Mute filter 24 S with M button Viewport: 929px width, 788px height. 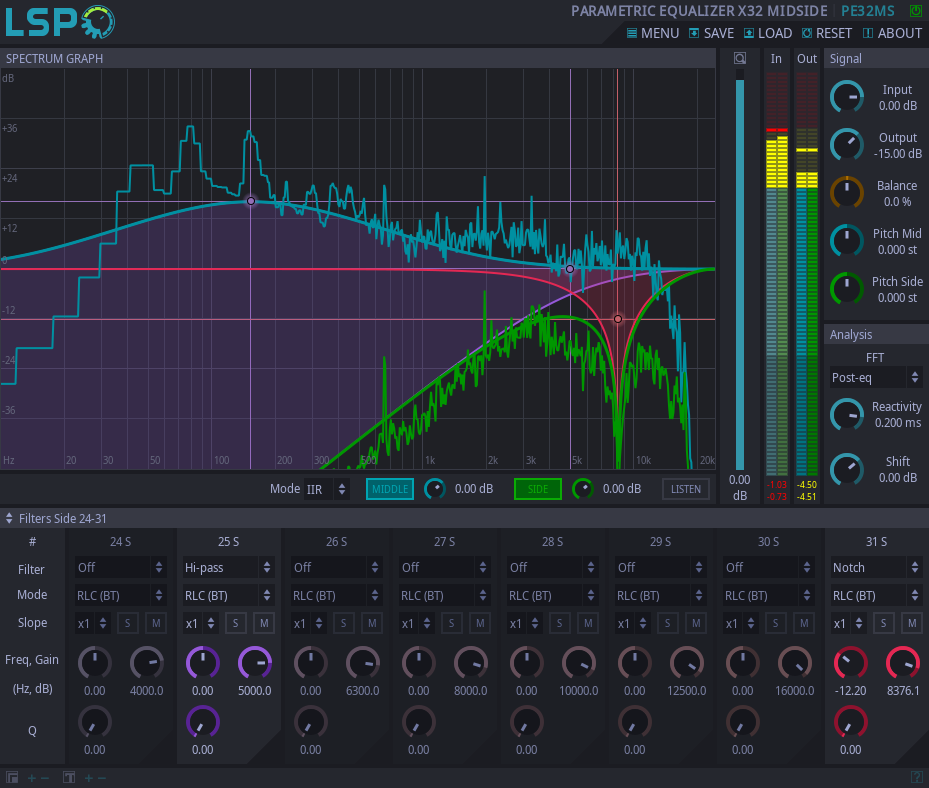(156, 623)
